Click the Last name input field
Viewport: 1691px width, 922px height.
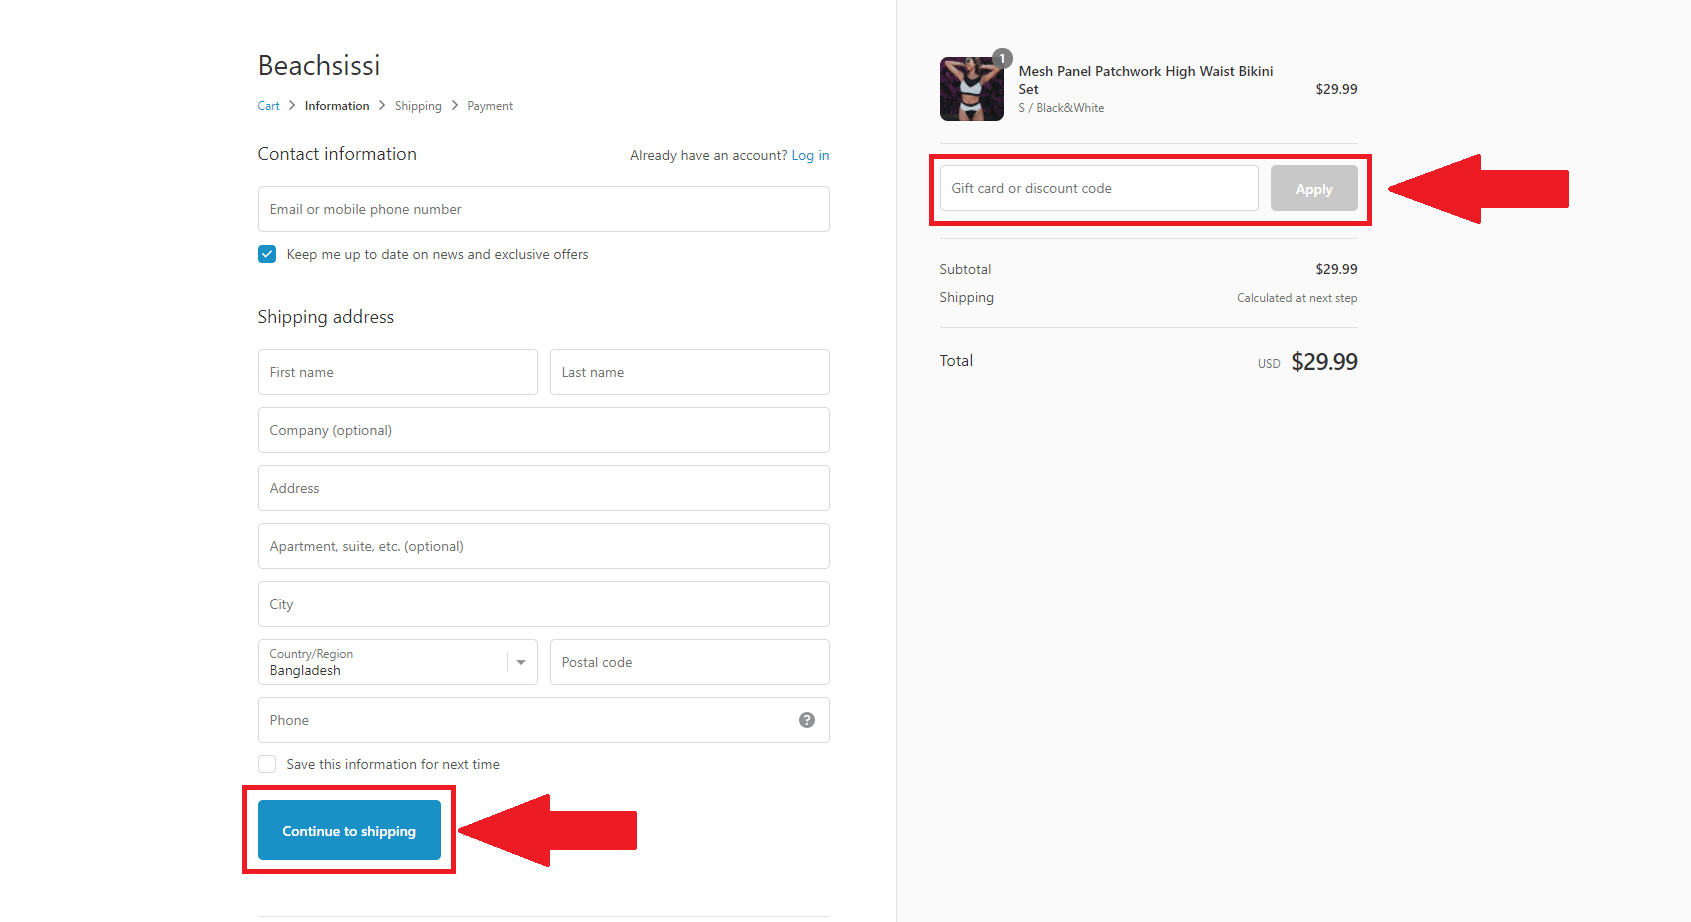click(689, 372)
